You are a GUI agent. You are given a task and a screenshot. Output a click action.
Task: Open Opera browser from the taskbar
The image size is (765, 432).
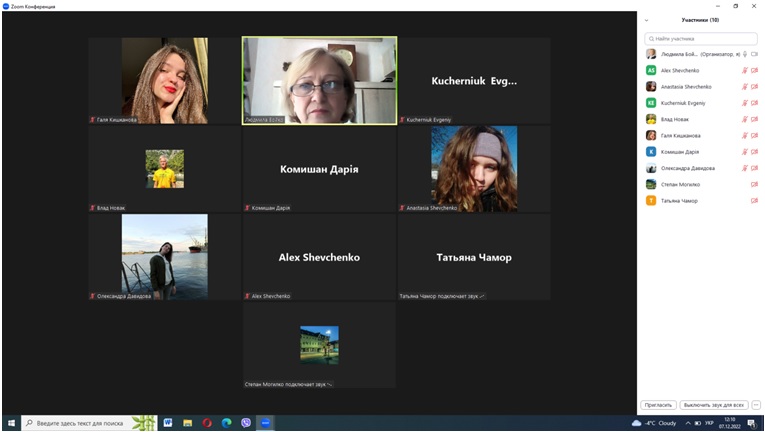pyautogui.click(x=207, y=423)
